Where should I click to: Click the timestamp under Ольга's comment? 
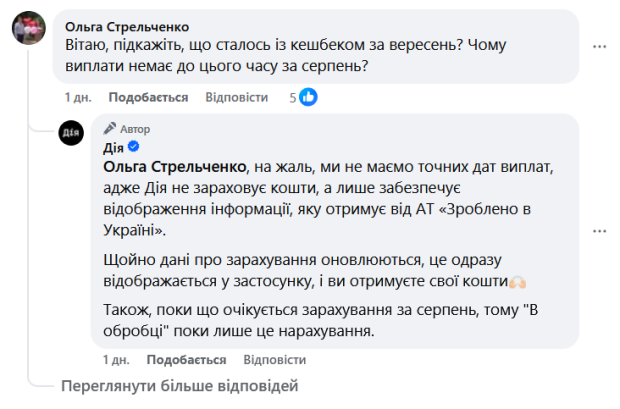point(77,97)
